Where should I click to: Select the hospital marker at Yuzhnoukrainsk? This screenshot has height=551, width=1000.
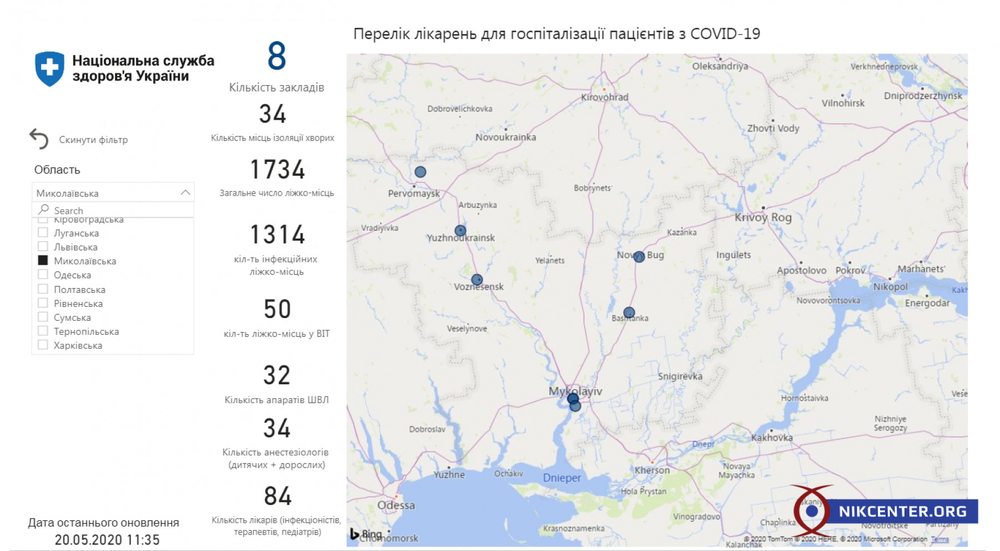(460, 231)
